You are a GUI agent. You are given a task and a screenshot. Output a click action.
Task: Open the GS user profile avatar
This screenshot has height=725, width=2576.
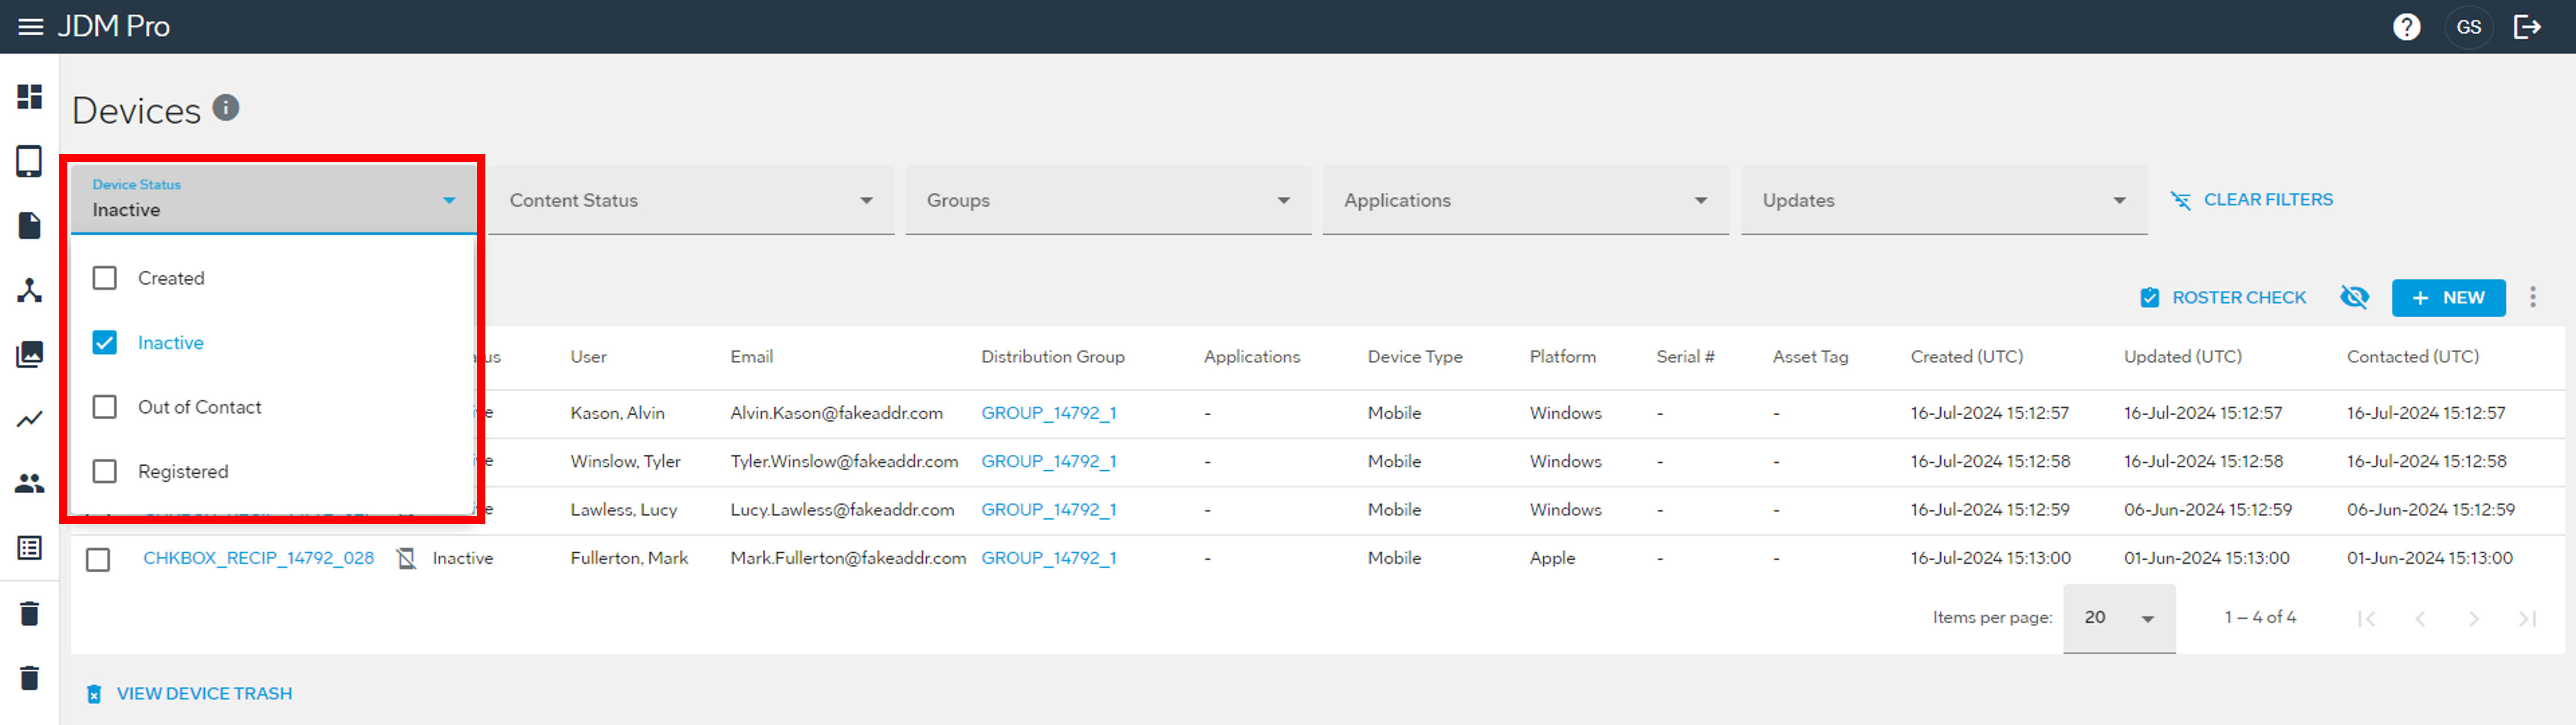pos(2468,27)
